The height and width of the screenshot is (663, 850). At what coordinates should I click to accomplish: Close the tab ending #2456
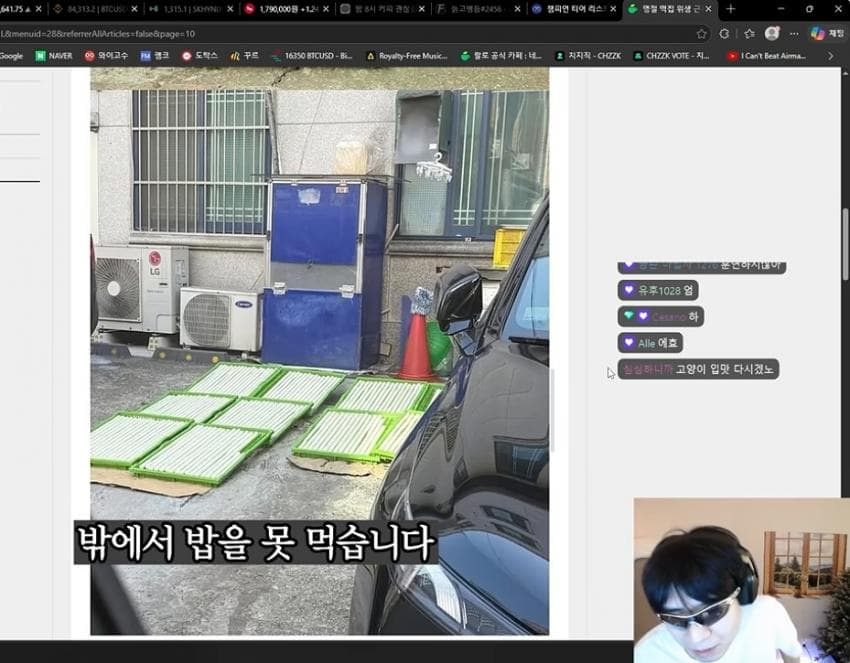pos(517,9)
